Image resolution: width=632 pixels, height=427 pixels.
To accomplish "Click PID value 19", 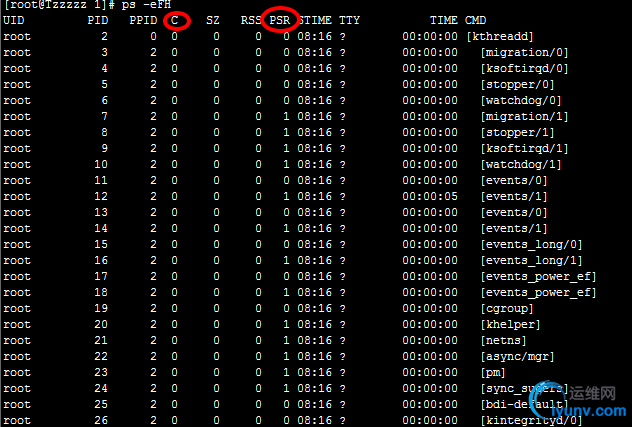I will pos(101,308).
